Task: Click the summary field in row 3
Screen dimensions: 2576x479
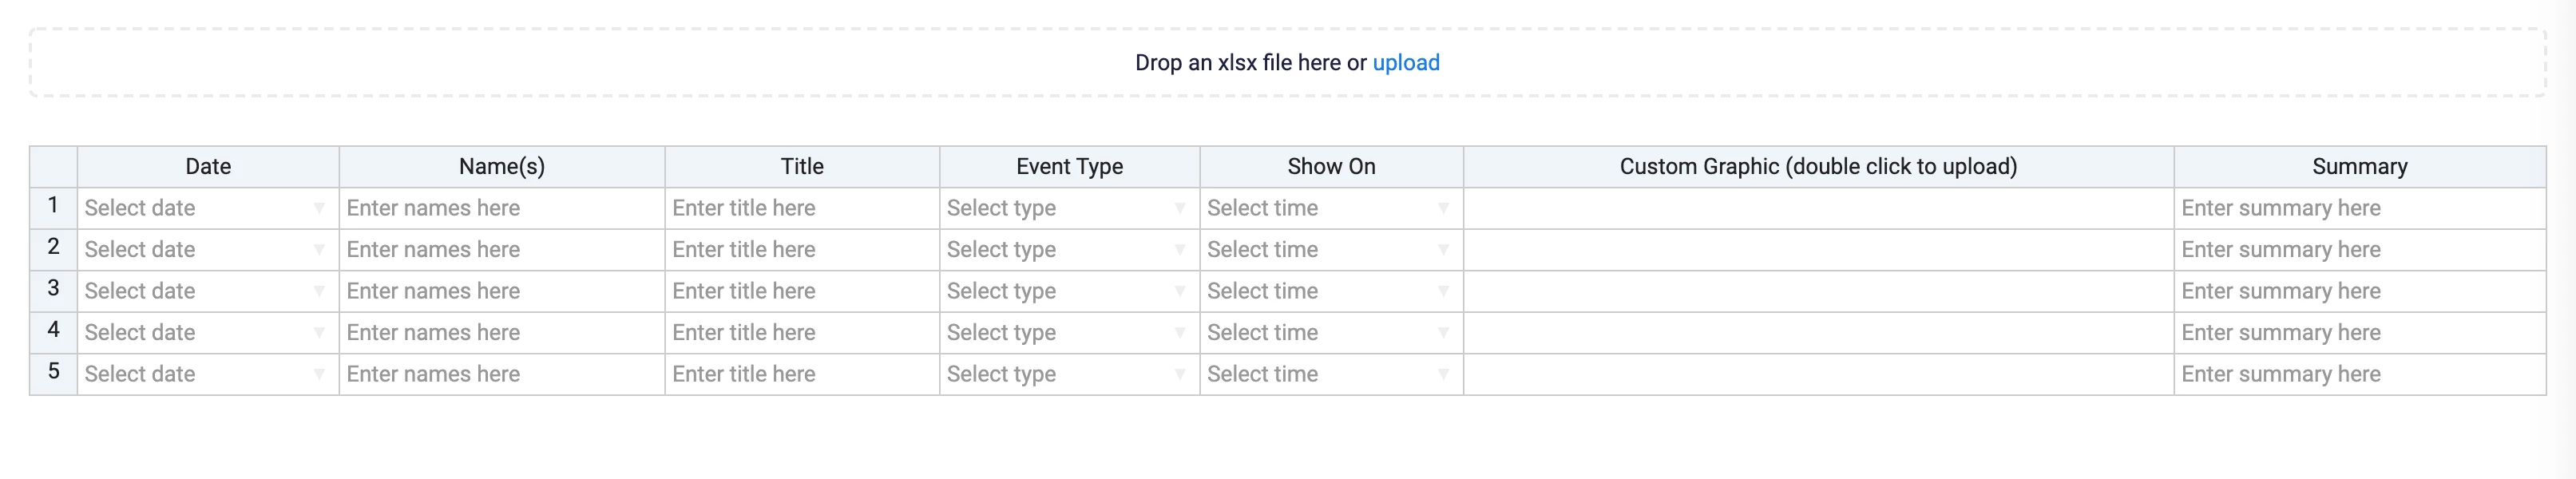Action: 2358,291
